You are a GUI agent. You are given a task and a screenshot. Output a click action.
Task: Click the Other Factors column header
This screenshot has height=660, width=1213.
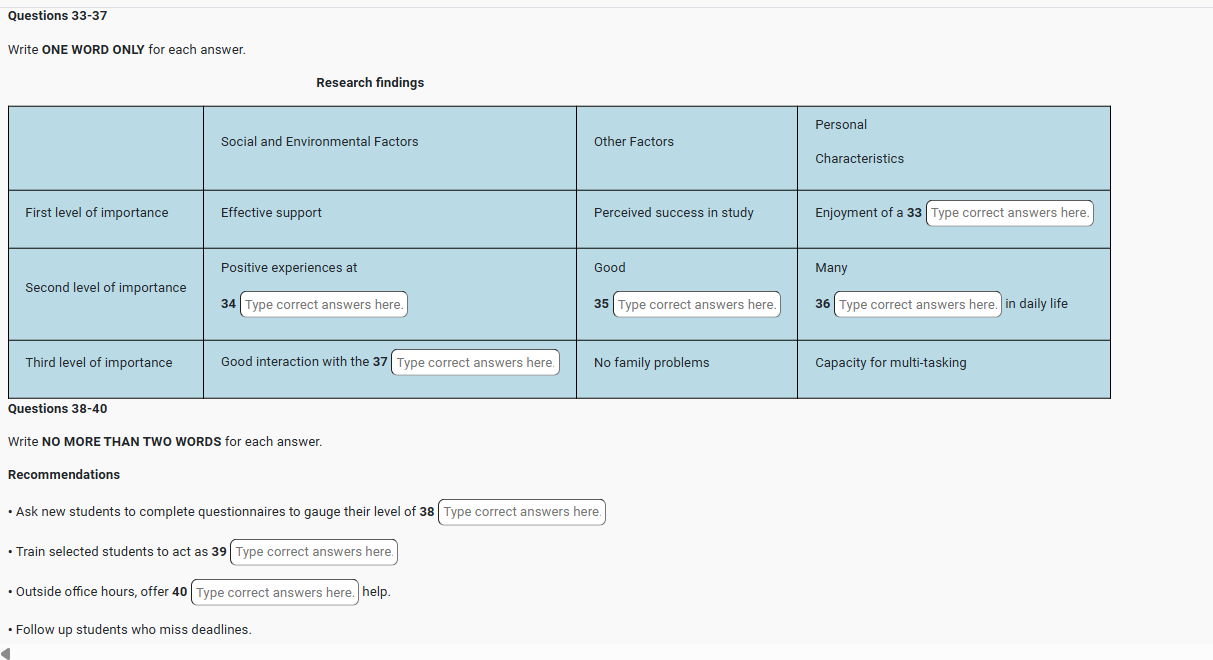633,142
